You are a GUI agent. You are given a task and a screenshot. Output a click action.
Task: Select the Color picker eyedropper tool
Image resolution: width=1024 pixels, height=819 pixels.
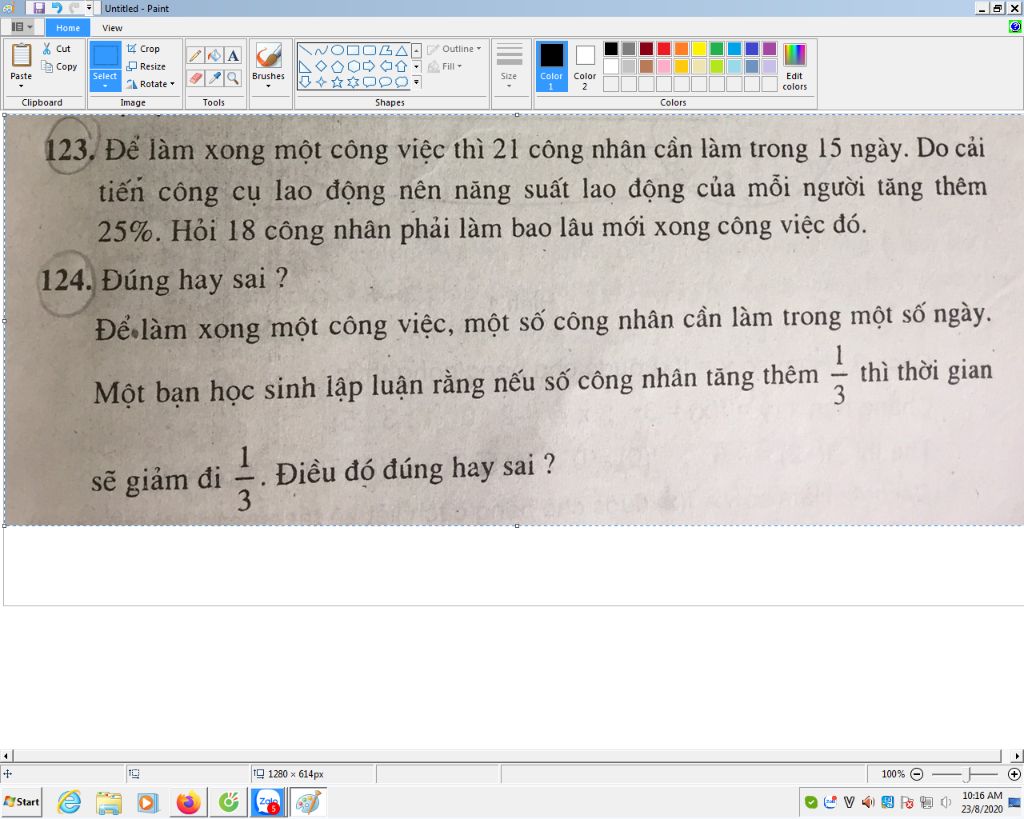click(214, 78)
